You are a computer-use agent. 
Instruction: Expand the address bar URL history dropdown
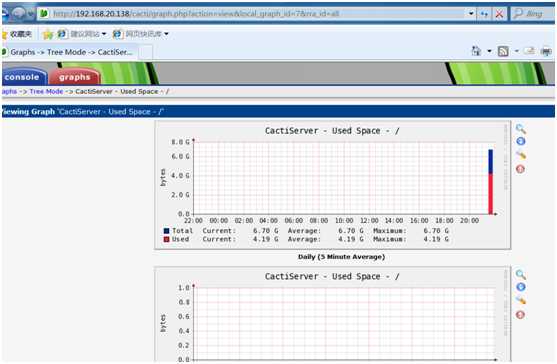[471, 14]
